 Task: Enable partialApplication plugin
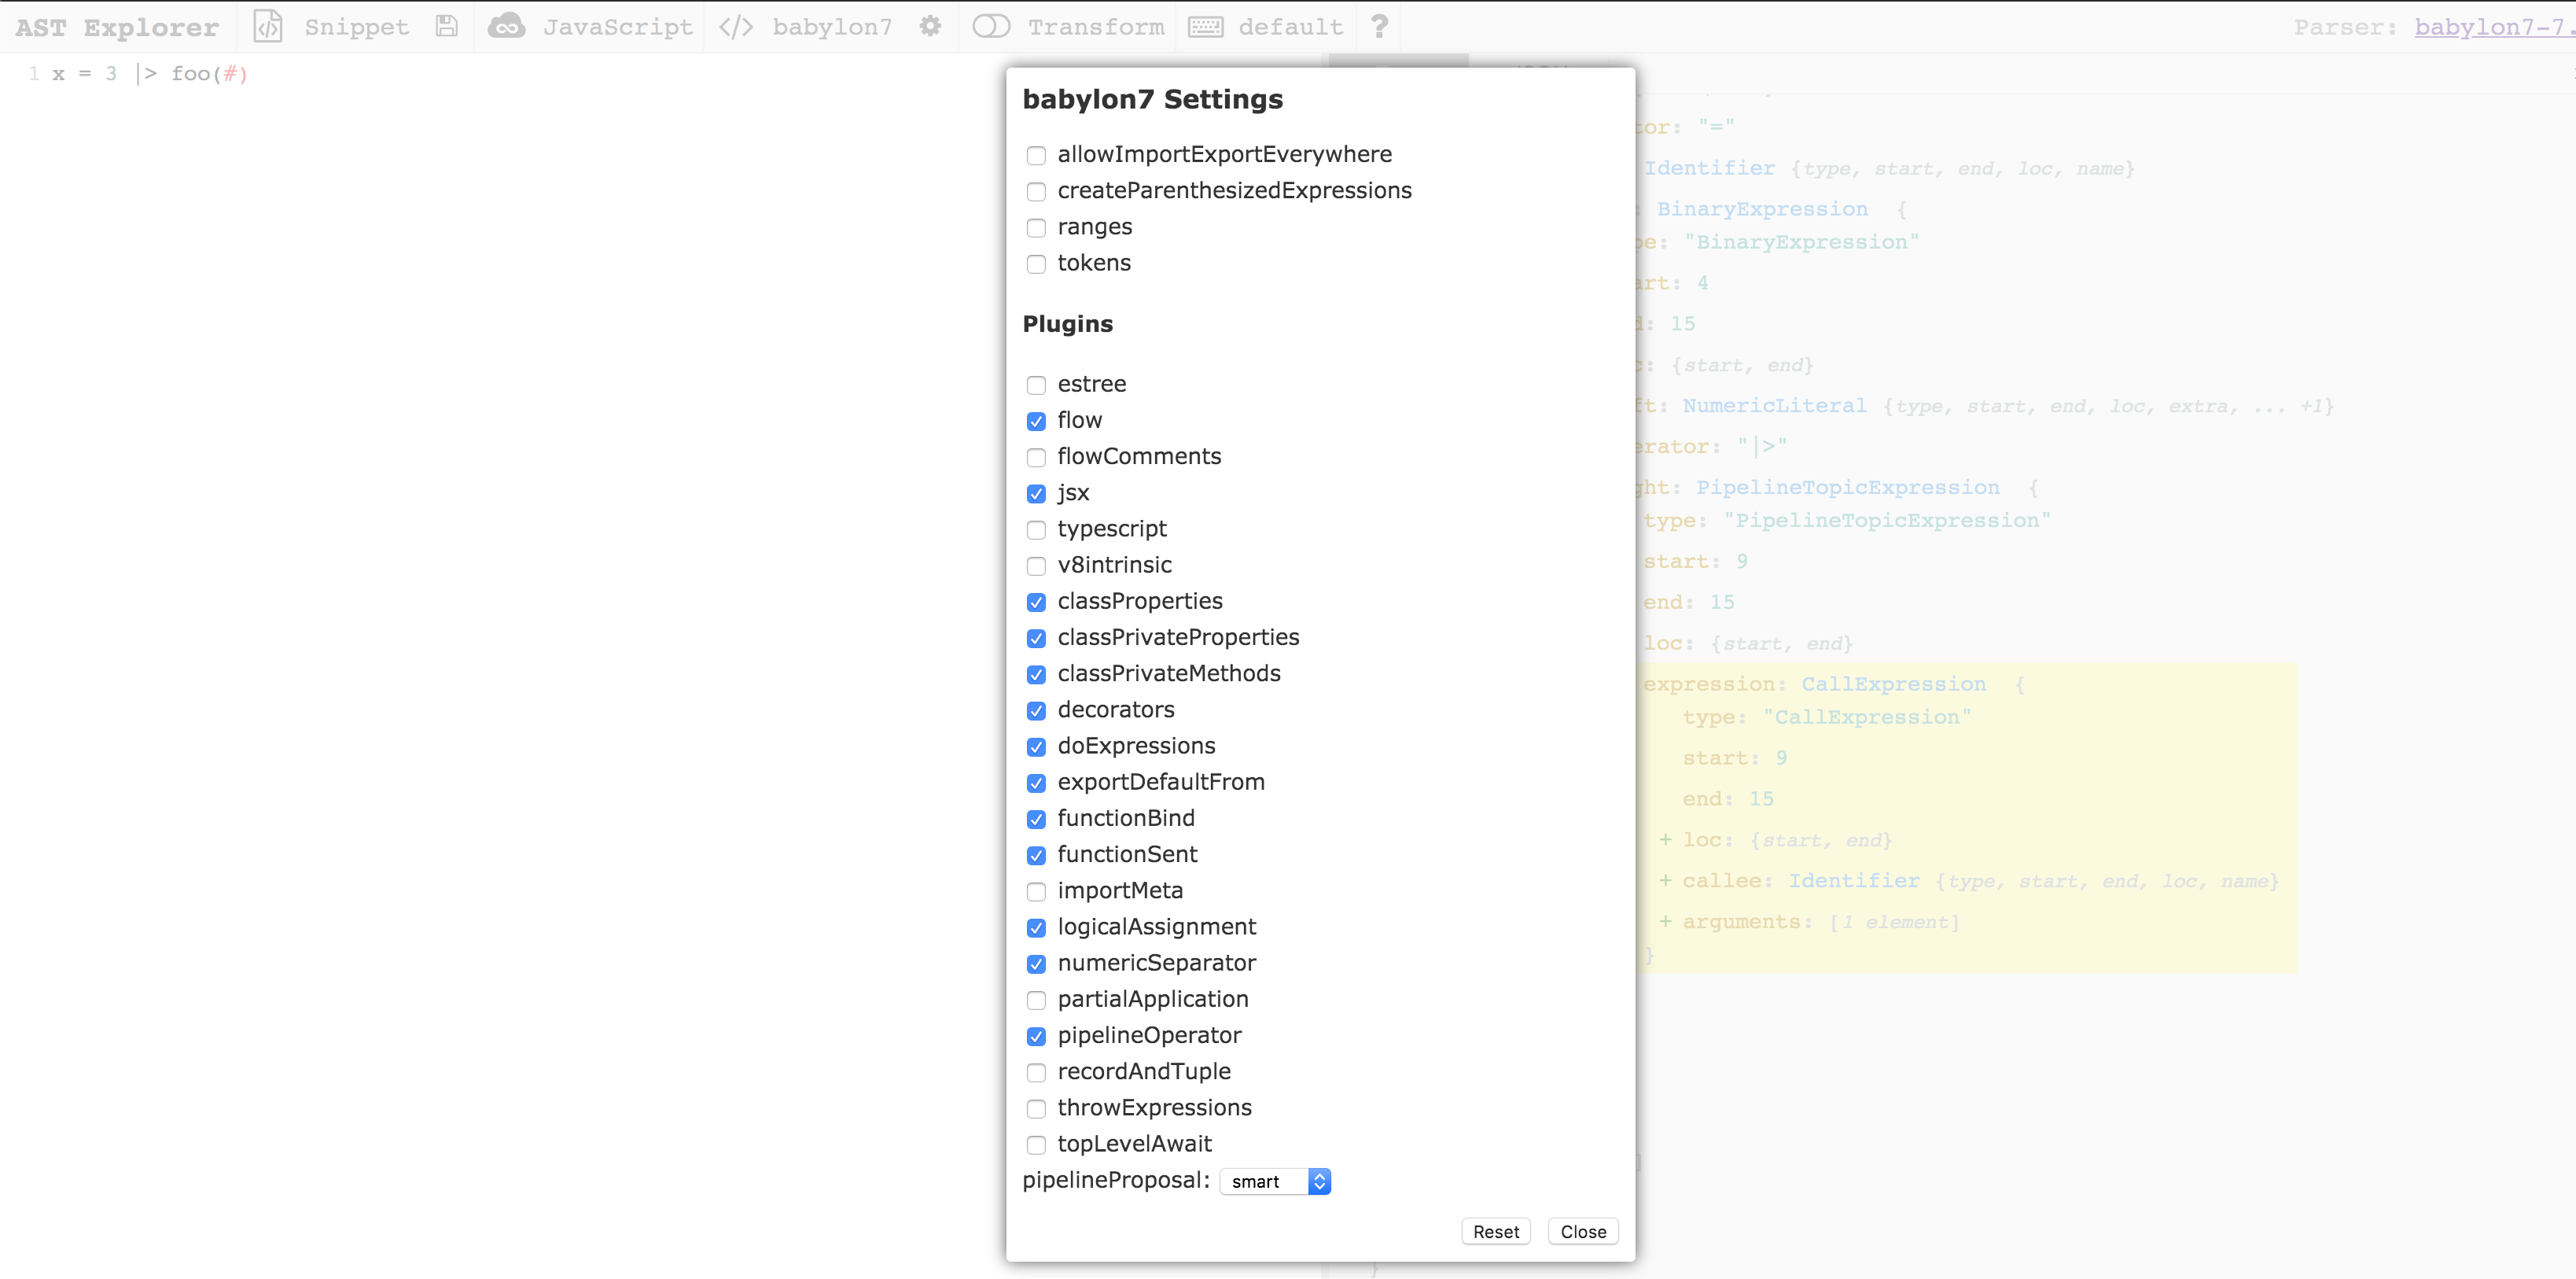coord(1036,1000)
